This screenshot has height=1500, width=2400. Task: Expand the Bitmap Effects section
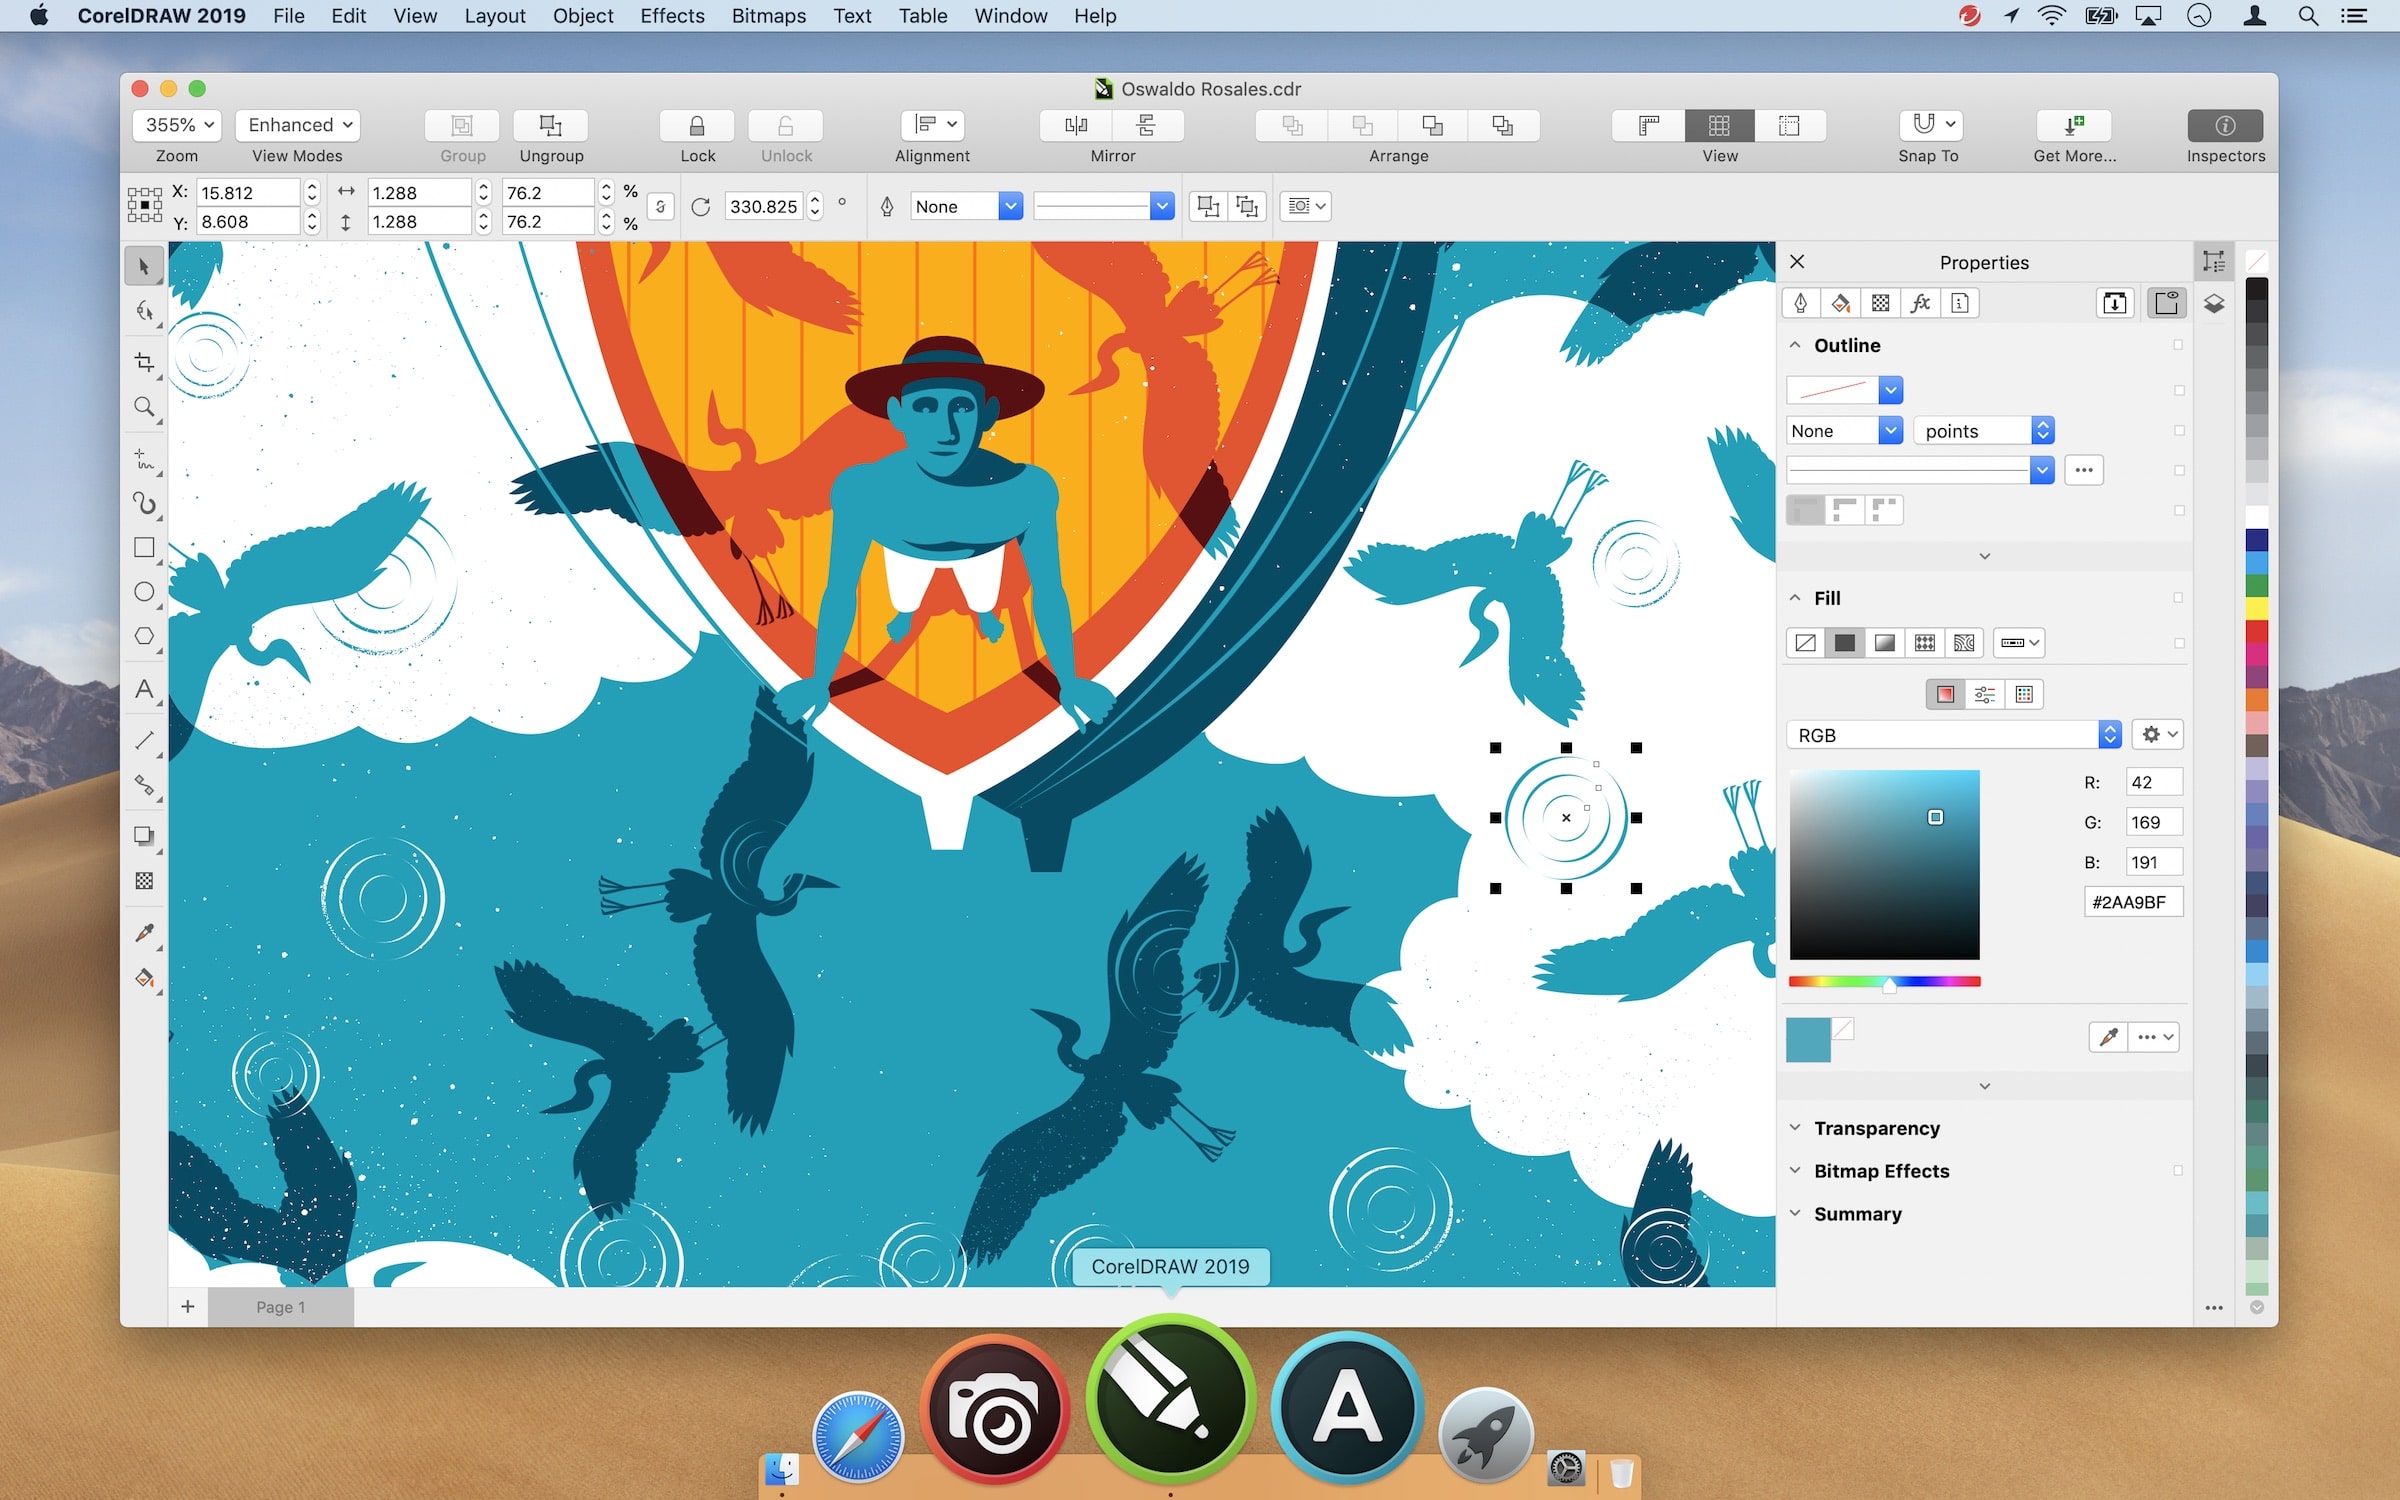click(x=1795, y=1172)
